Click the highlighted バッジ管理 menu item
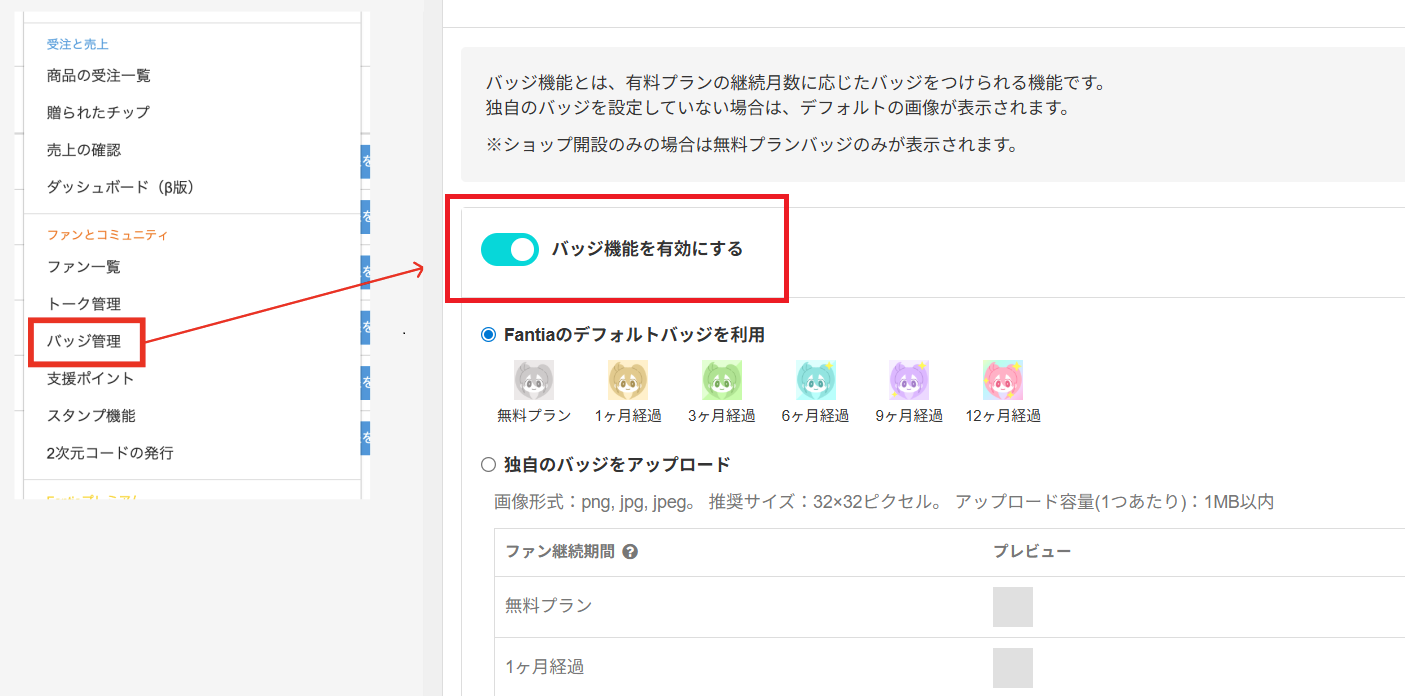Screen dimensions: 1405x696 click(x=84, y=341)
